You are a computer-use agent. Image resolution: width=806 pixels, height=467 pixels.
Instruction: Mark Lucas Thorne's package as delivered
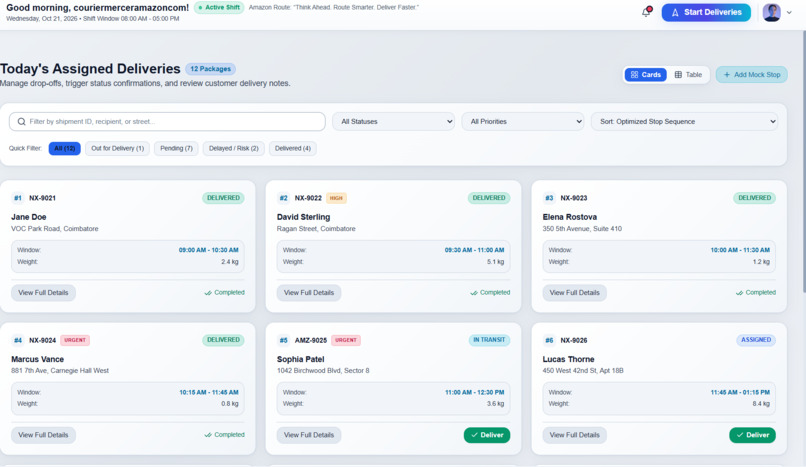click(753, 435)
